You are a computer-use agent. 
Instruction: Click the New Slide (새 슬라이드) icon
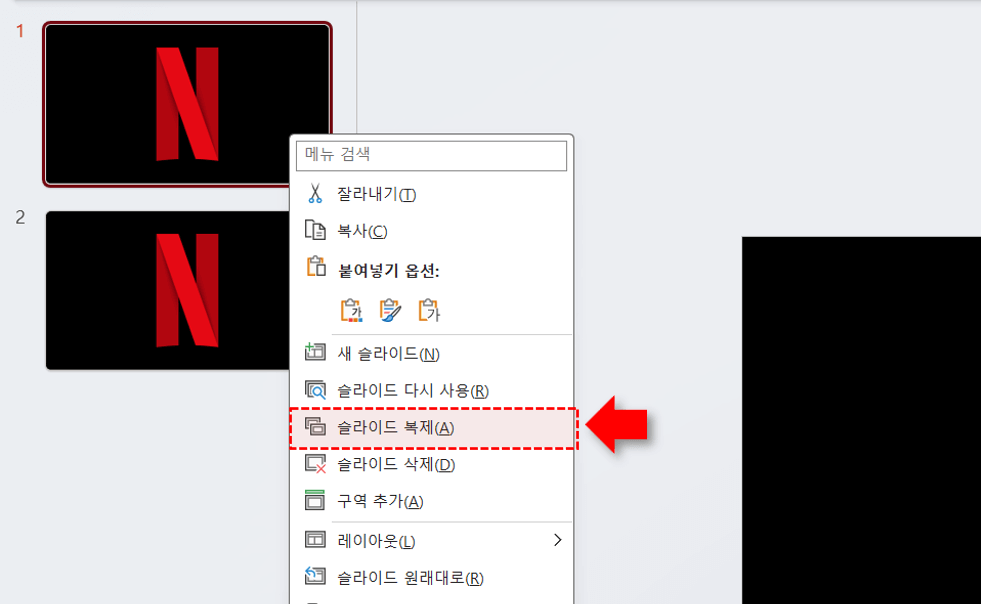click(x=315, y=354)
